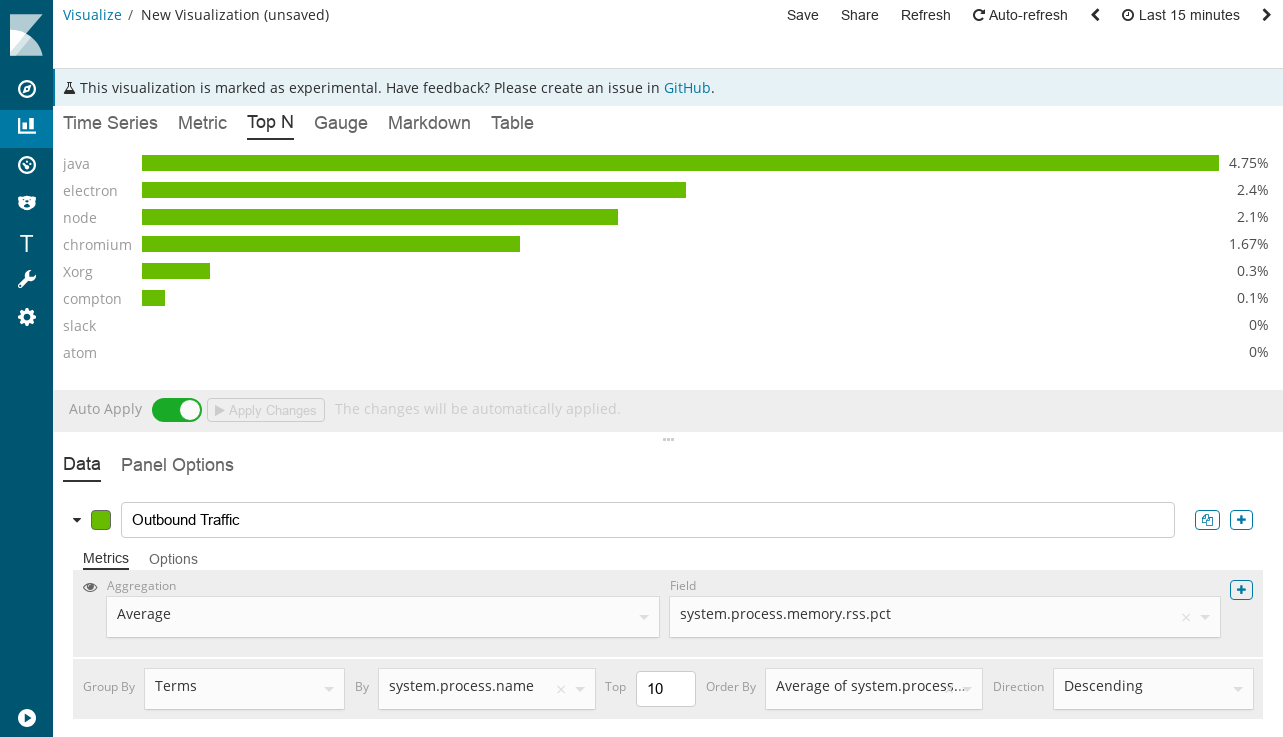
Task: Click the previous time range arrow
Action: click(1096, 15)
